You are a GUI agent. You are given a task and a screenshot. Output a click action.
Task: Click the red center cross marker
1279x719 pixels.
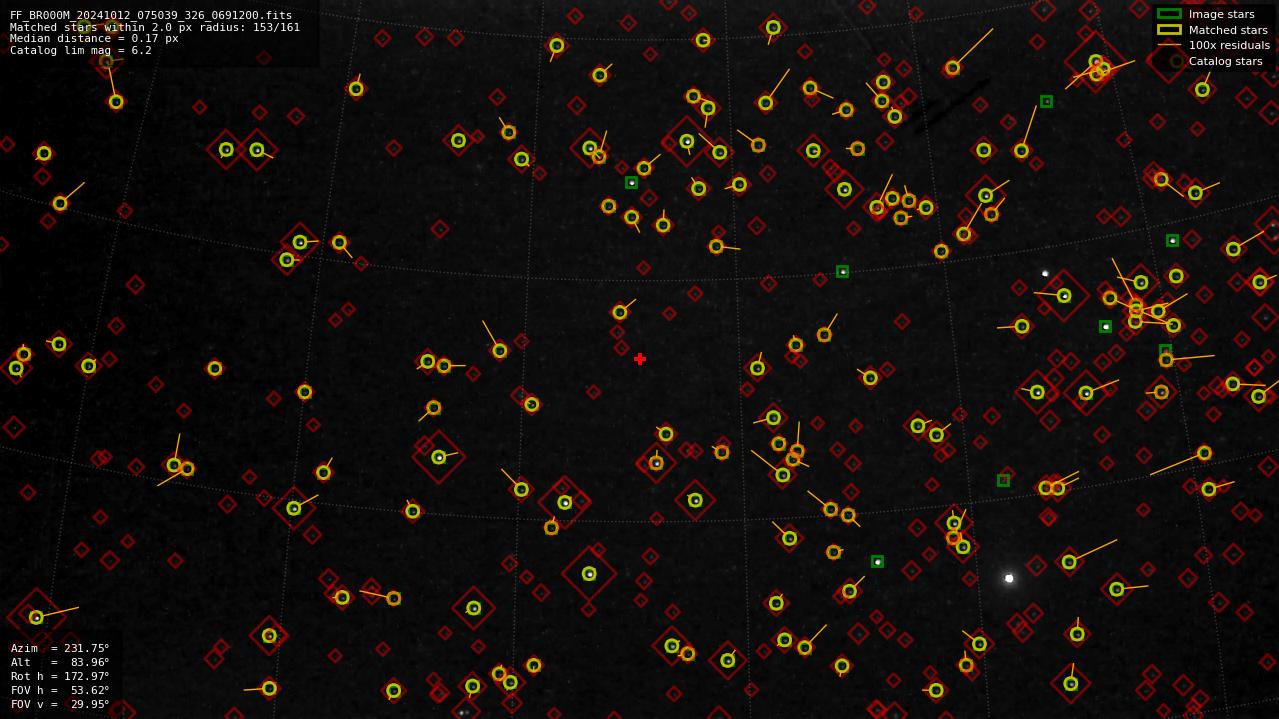pos(640,359)
